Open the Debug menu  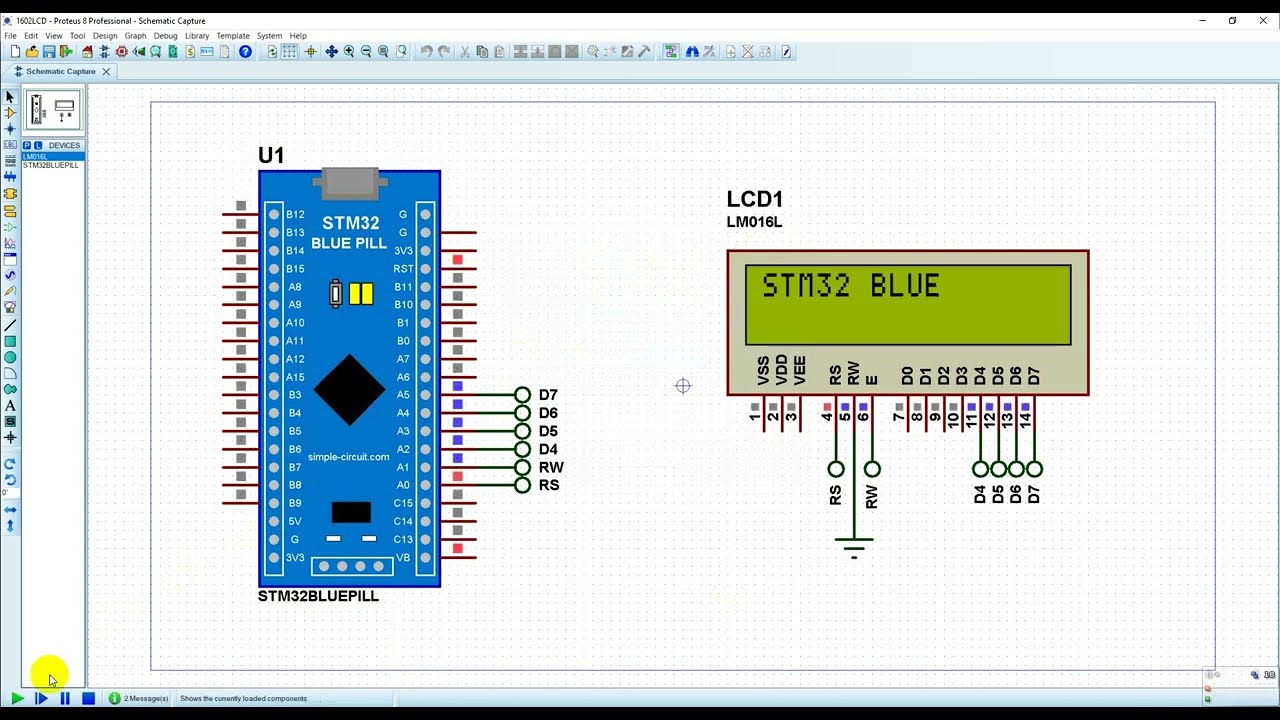point(165,36)
